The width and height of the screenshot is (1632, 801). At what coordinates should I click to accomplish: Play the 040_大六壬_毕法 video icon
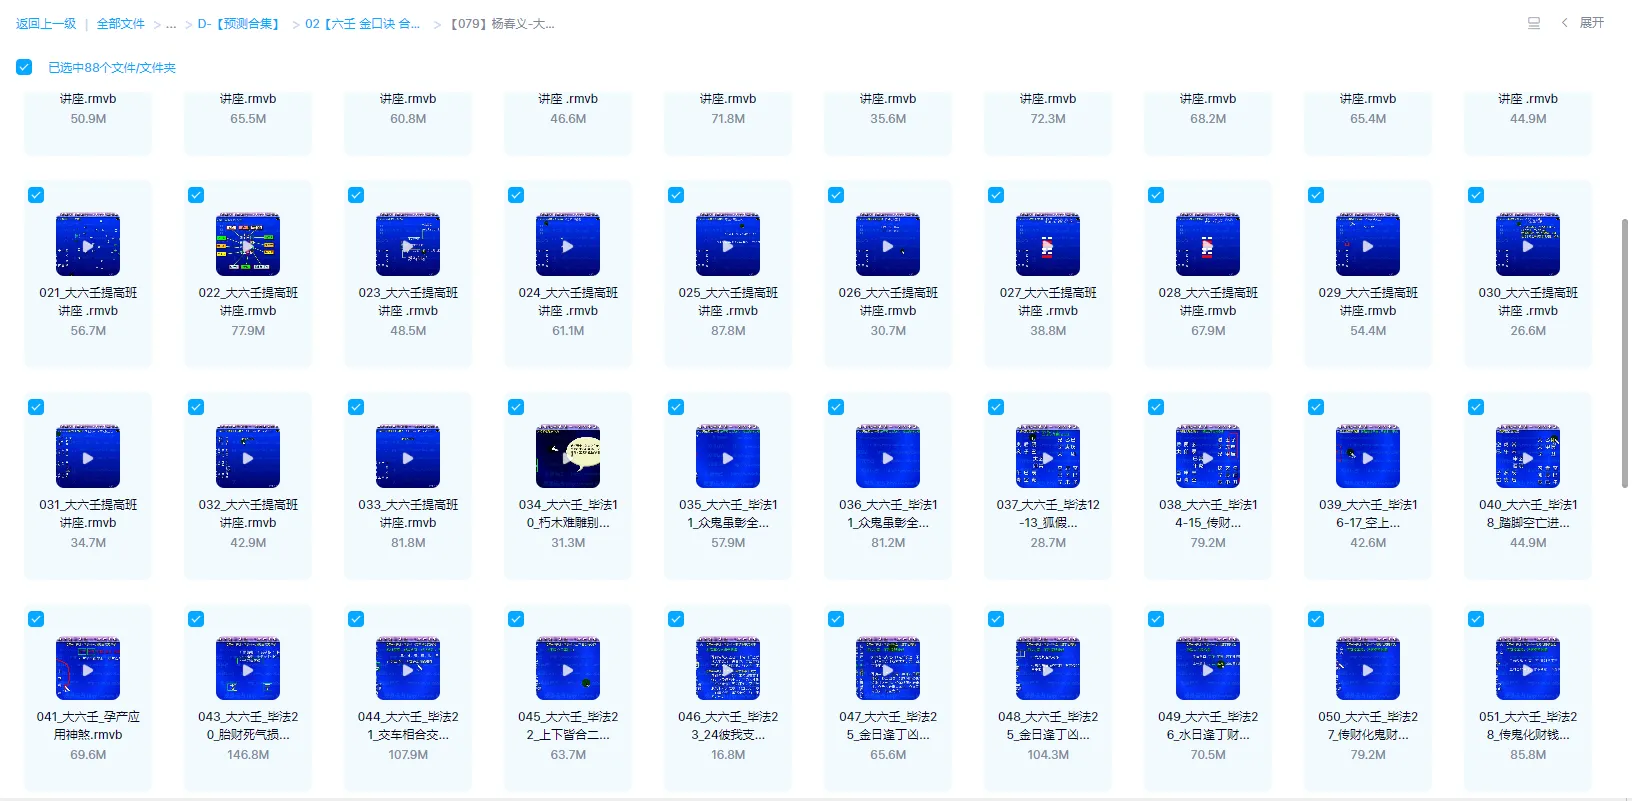1528,457
